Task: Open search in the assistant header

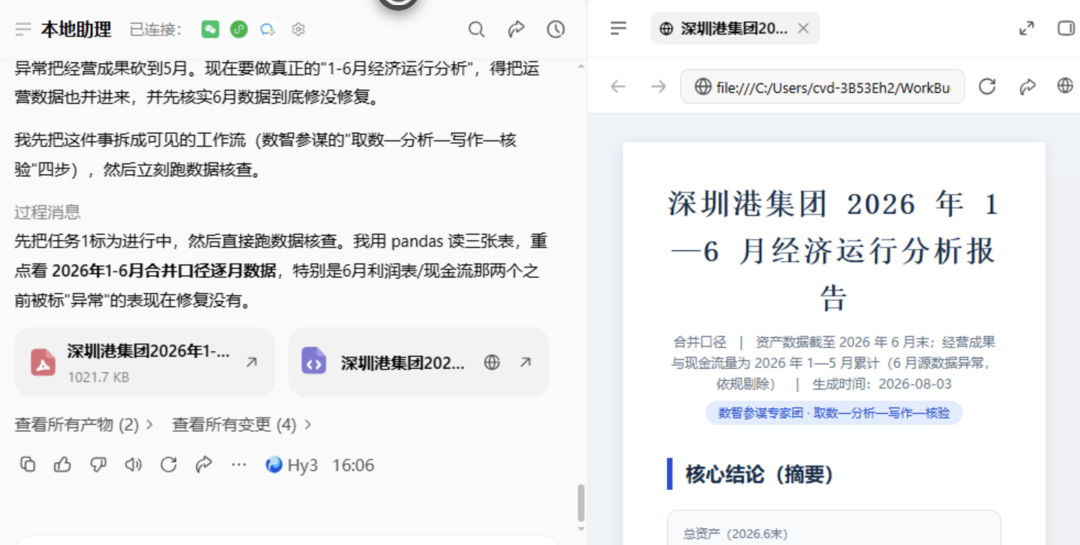Action: click(x=477, y=29)
